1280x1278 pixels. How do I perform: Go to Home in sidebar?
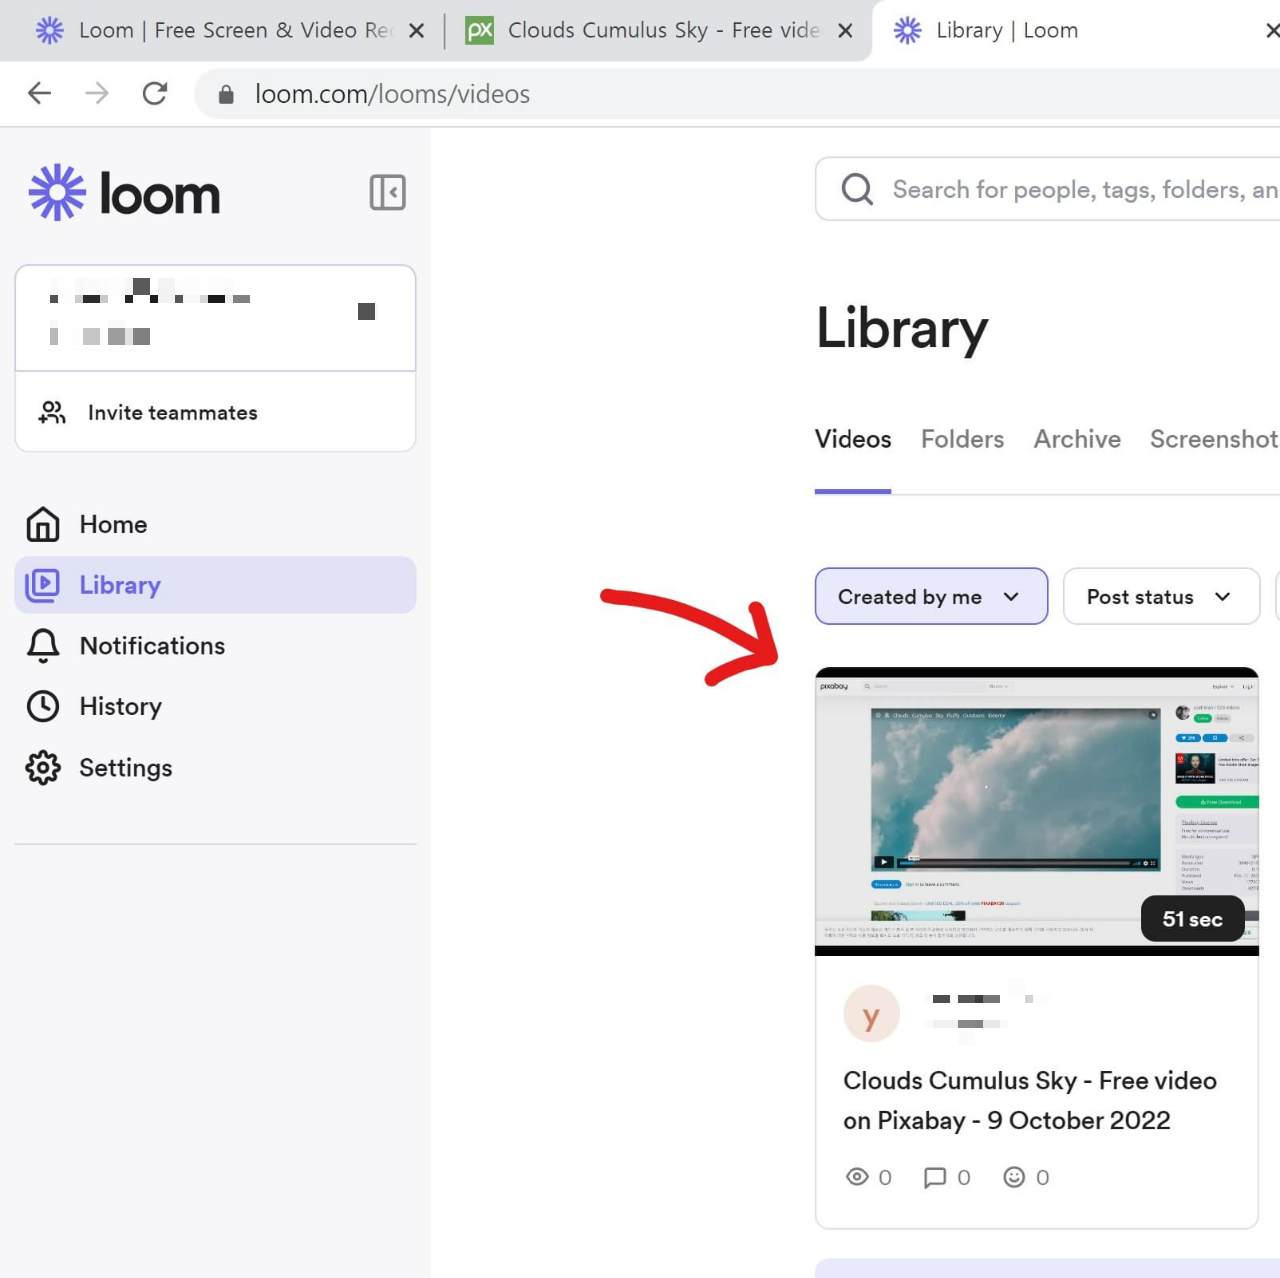pos(215,524)
